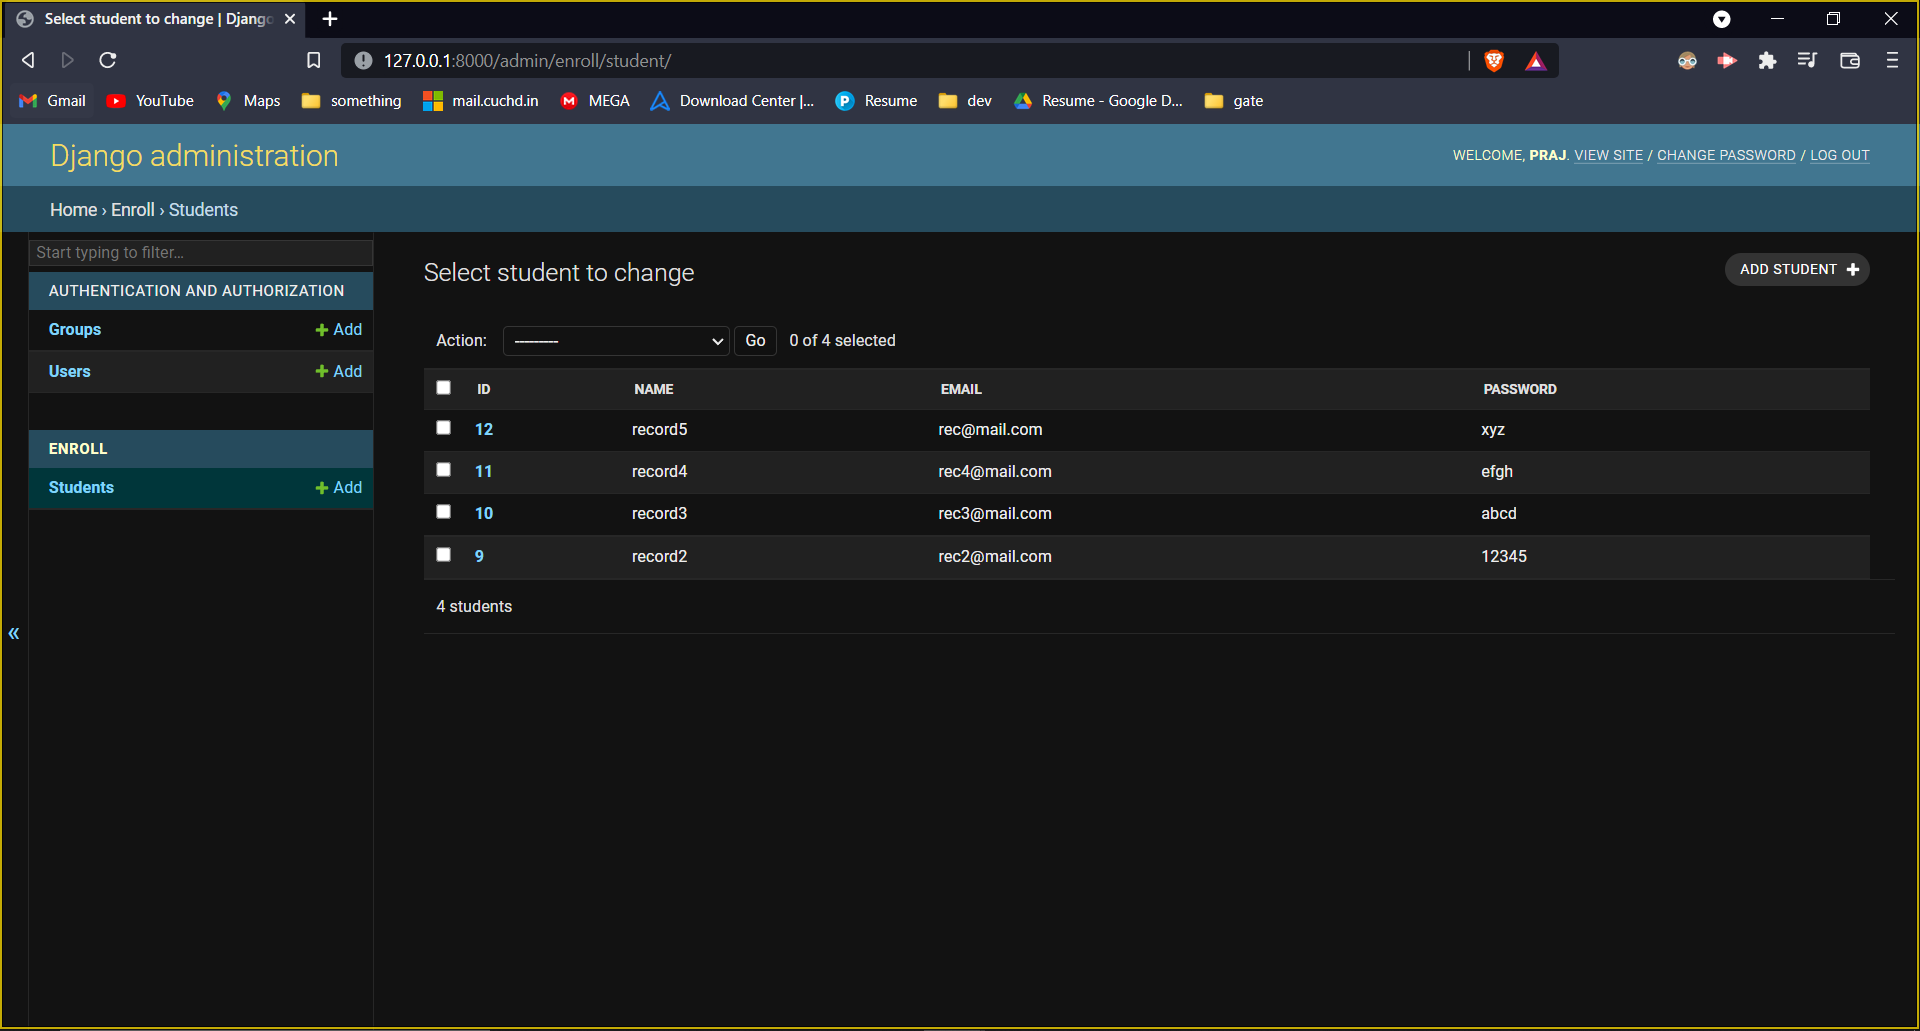Check the record2 row checkbox
The image size is (1920, 1031).
[x=443, y=555]
